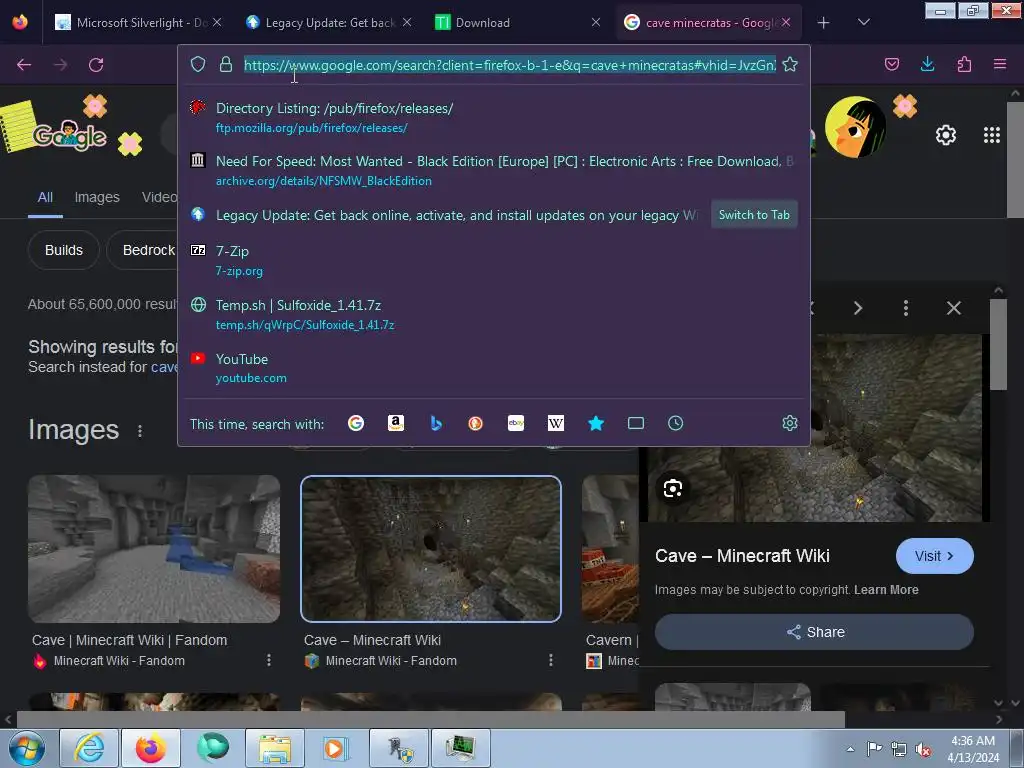This screenshot has height=768, width=1024.
Task: Click Switch to Tab button
Action: 754,215
